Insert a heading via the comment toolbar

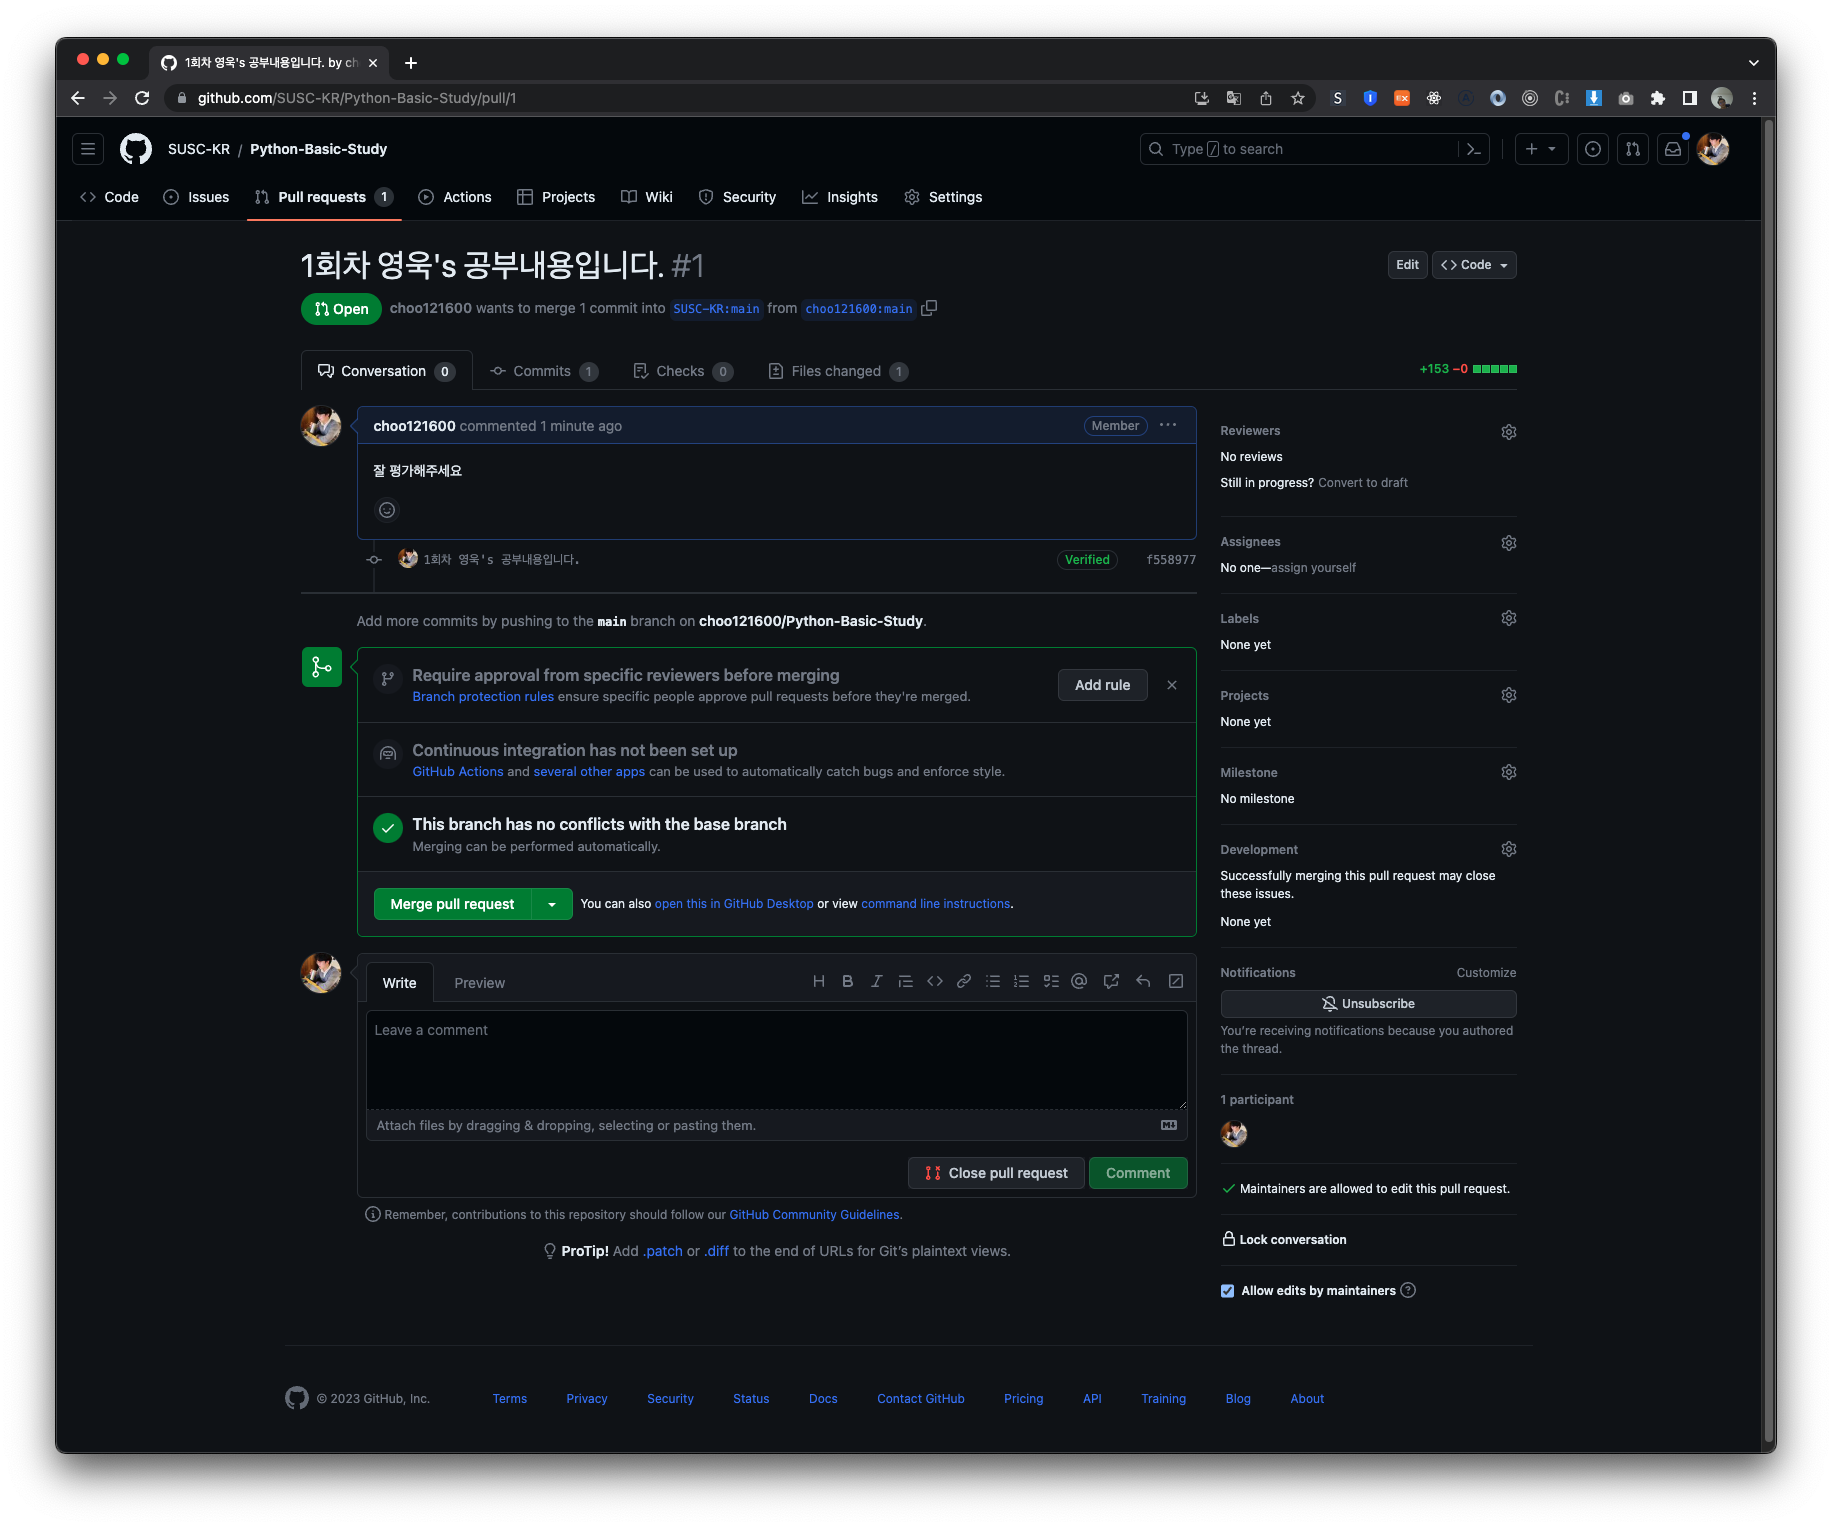(x=818, y=981)
